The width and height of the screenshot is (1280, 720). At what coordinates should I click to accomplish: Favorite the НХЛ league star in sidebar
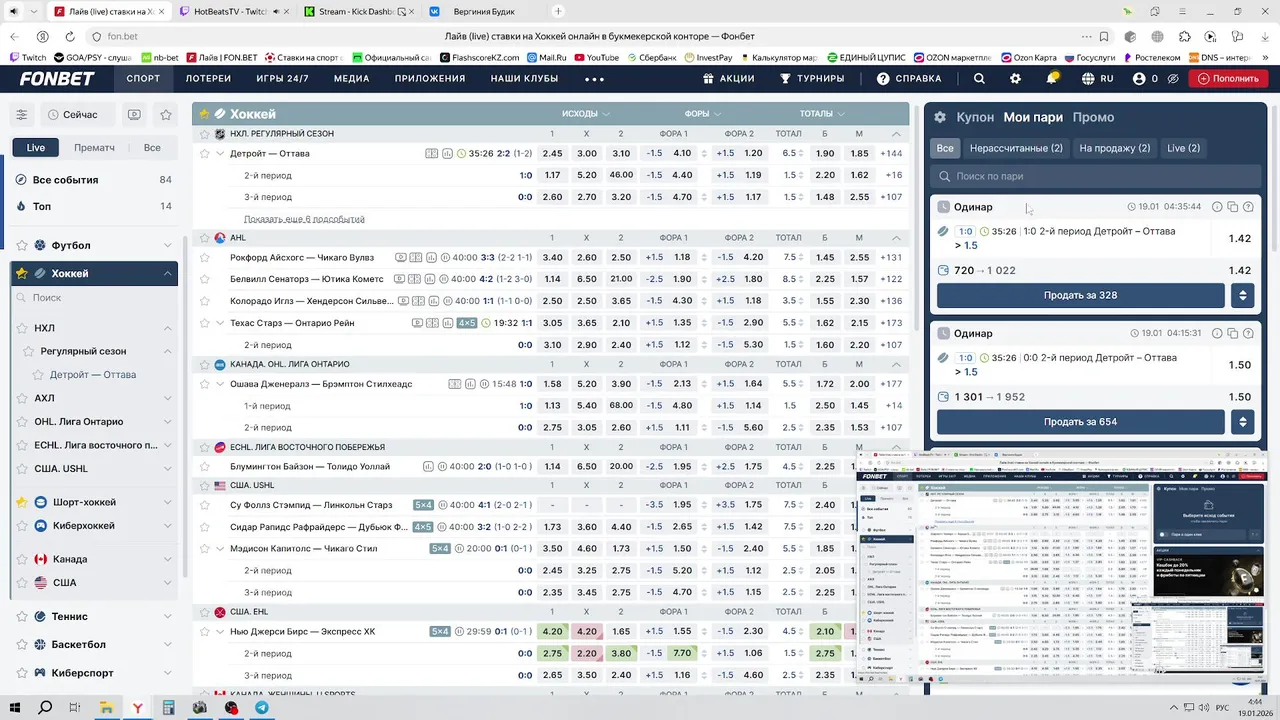21,328
